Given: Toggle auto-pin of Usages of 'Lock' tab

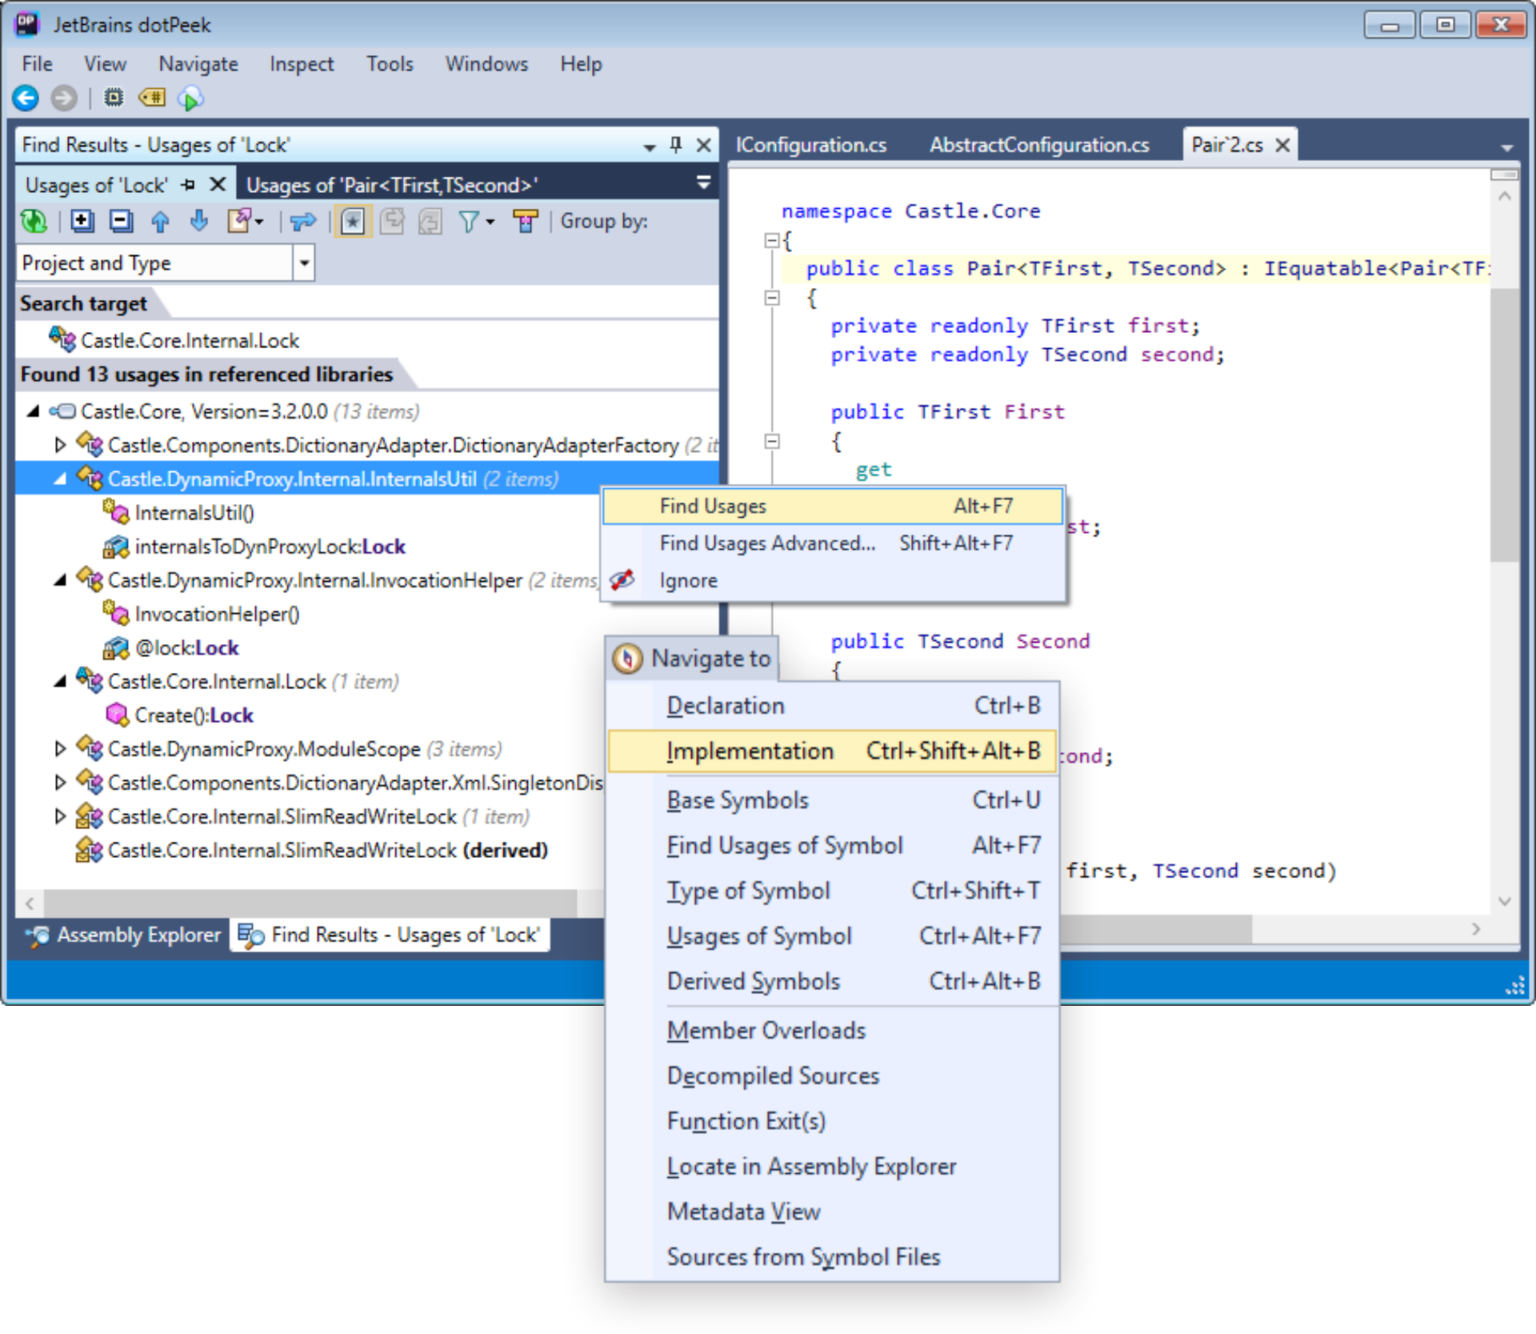Looking at the screenshot, I should point(188,184).
